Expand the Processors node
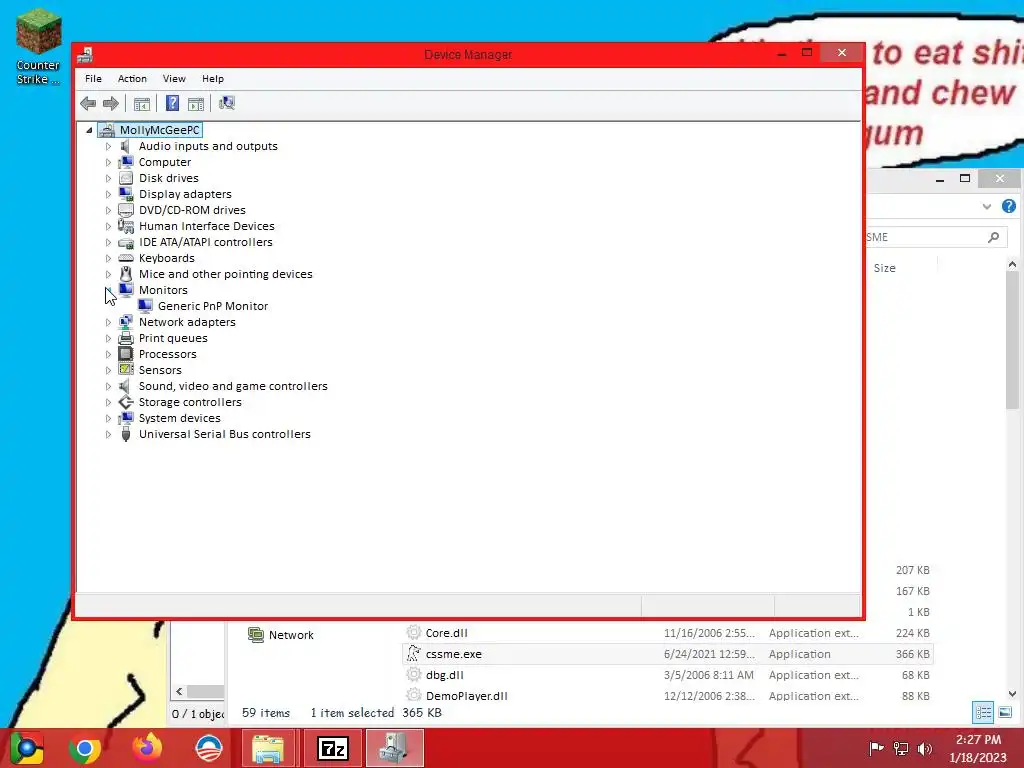The width and height of the screenshot is (1024, 768). tap(108, 355)
